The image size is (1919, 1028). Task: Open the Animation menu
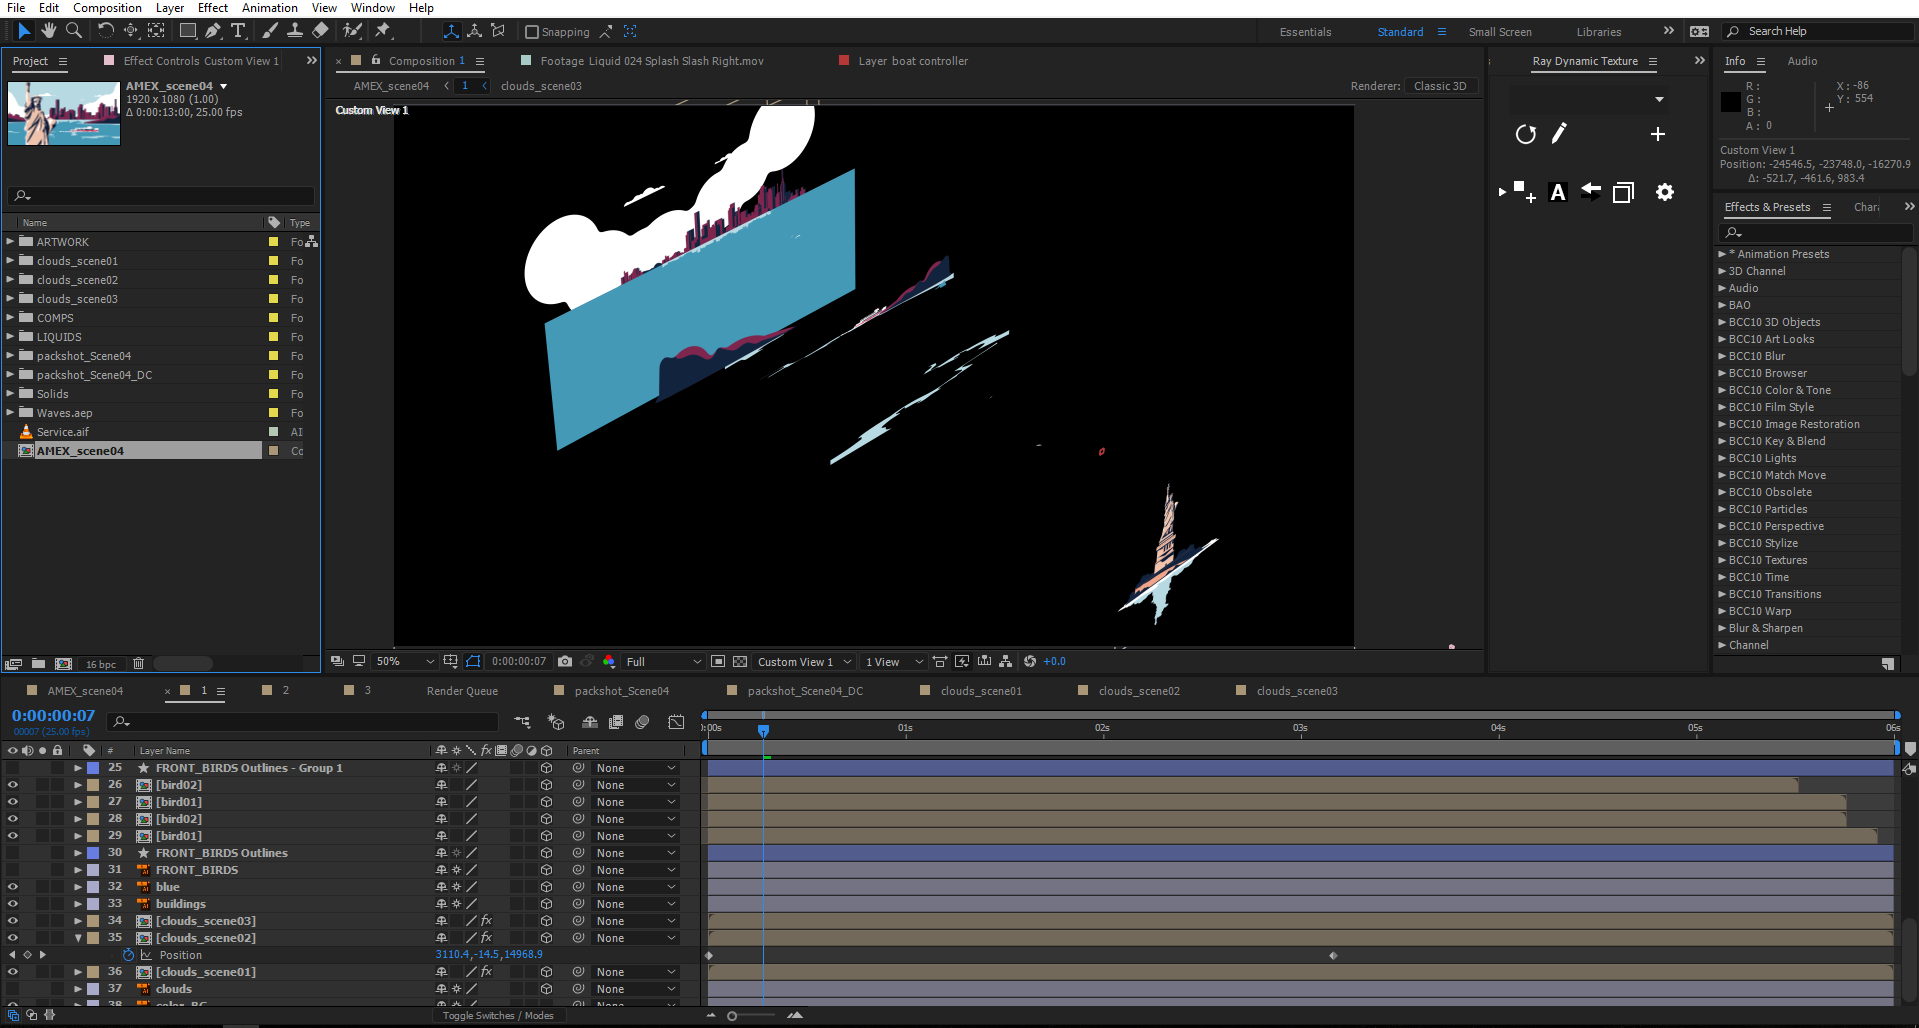click(x=269, y=8)
